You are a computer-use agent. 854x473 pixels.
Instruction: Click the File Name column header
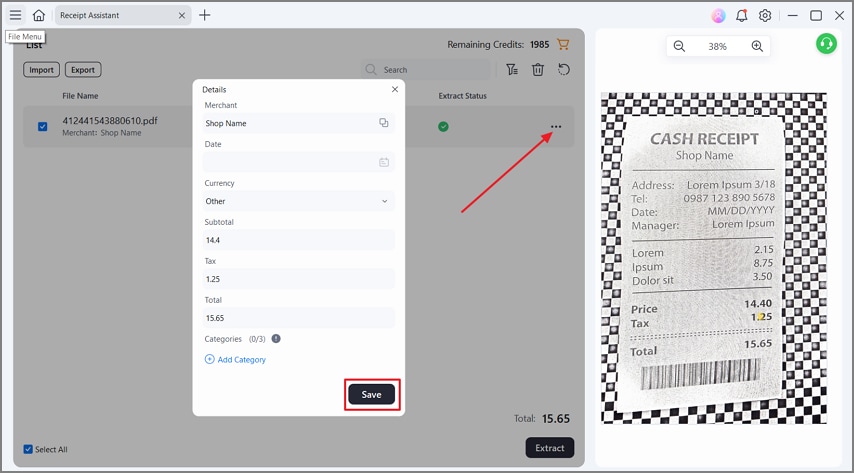coord(80,96)
